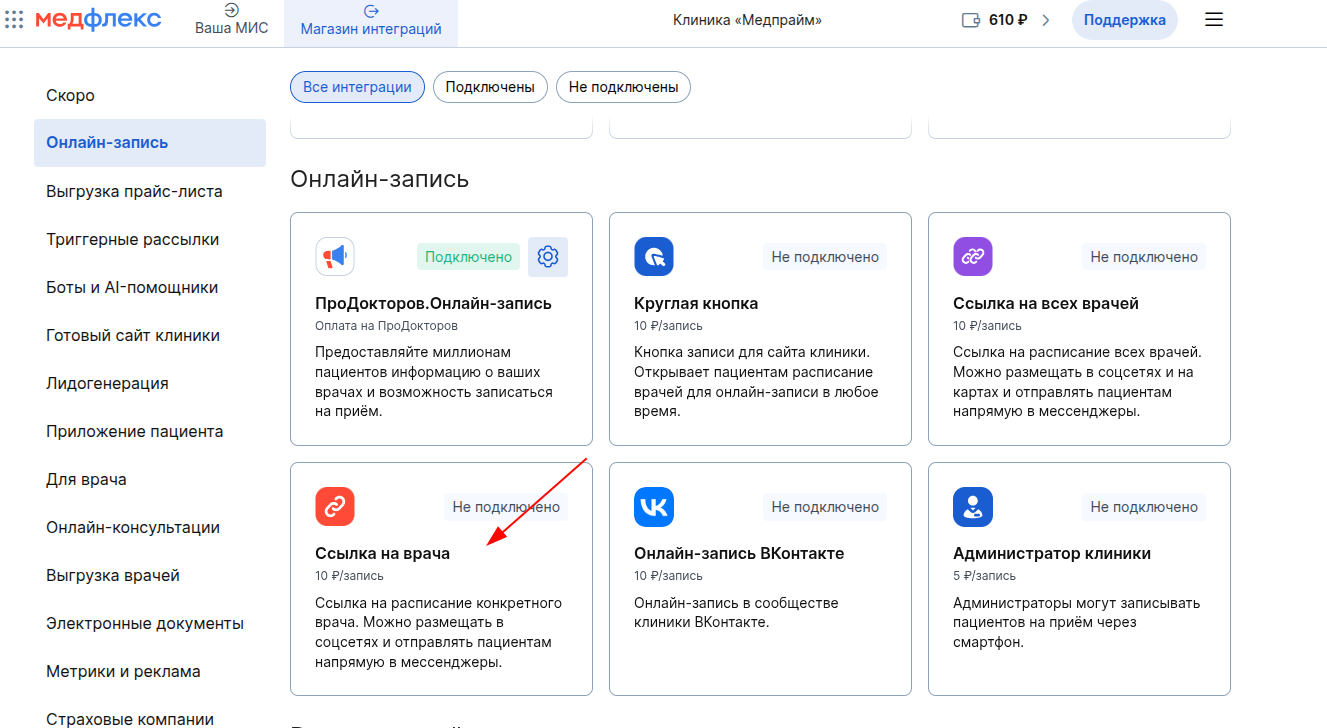Filter by Подключены integrations
The image size is (1327, 728).
490,87
